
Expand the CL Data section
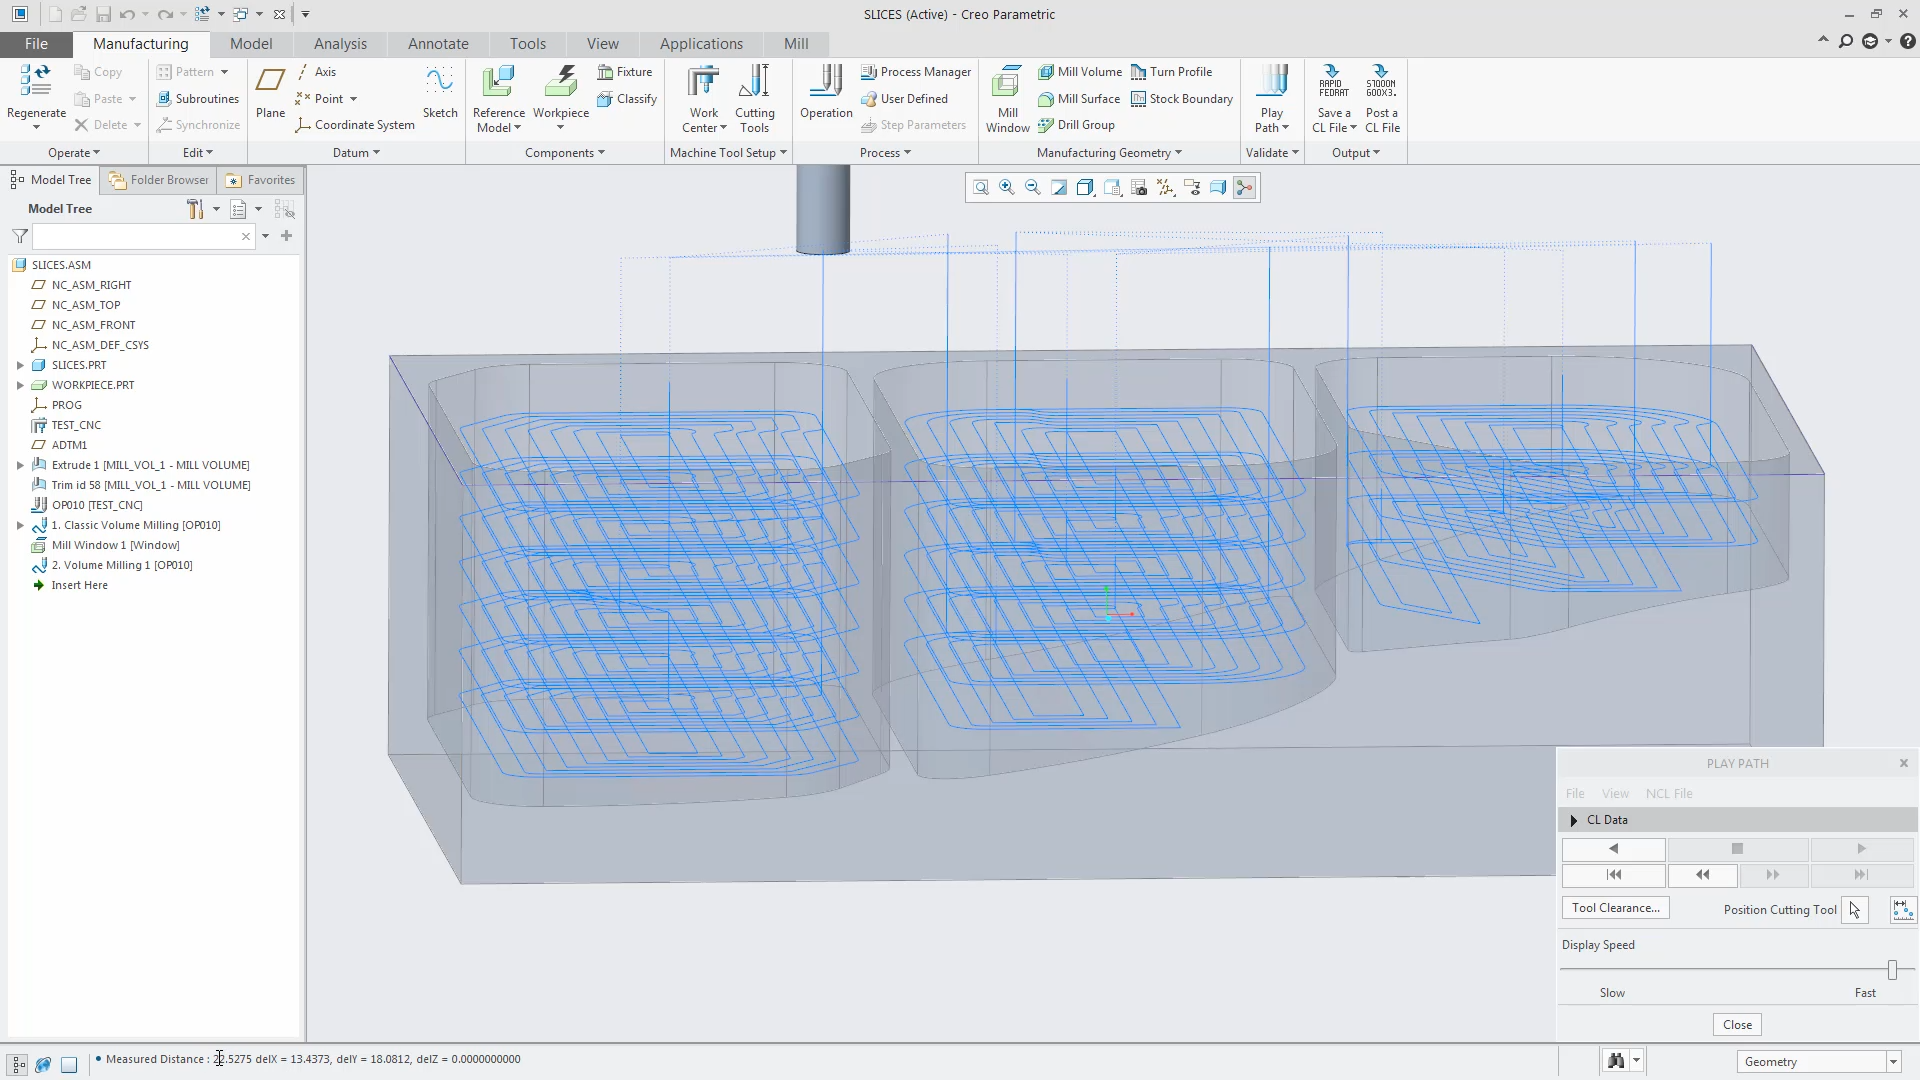1574,820
